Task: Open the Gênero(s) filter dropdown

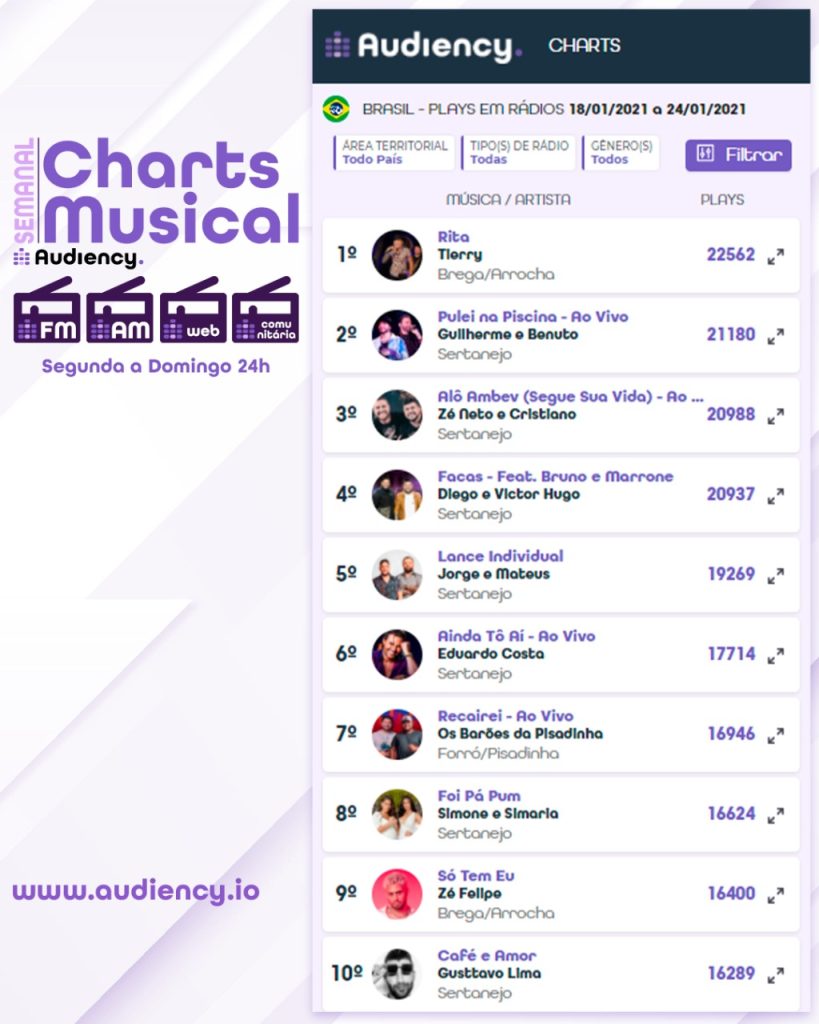Action: coord(620,153)
